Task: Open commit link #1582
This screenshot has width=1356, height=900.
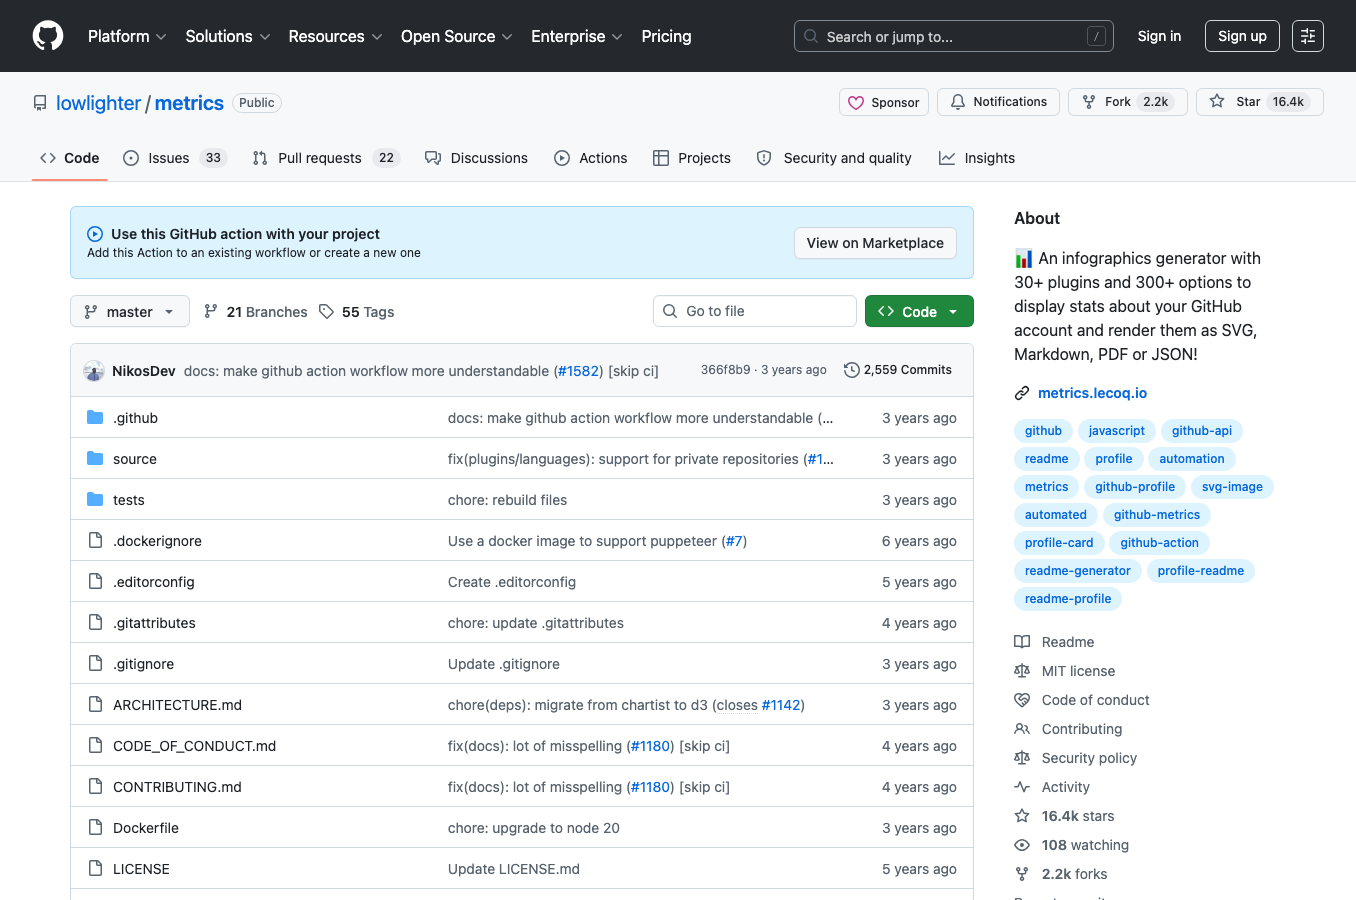Action: pos(578,371)
